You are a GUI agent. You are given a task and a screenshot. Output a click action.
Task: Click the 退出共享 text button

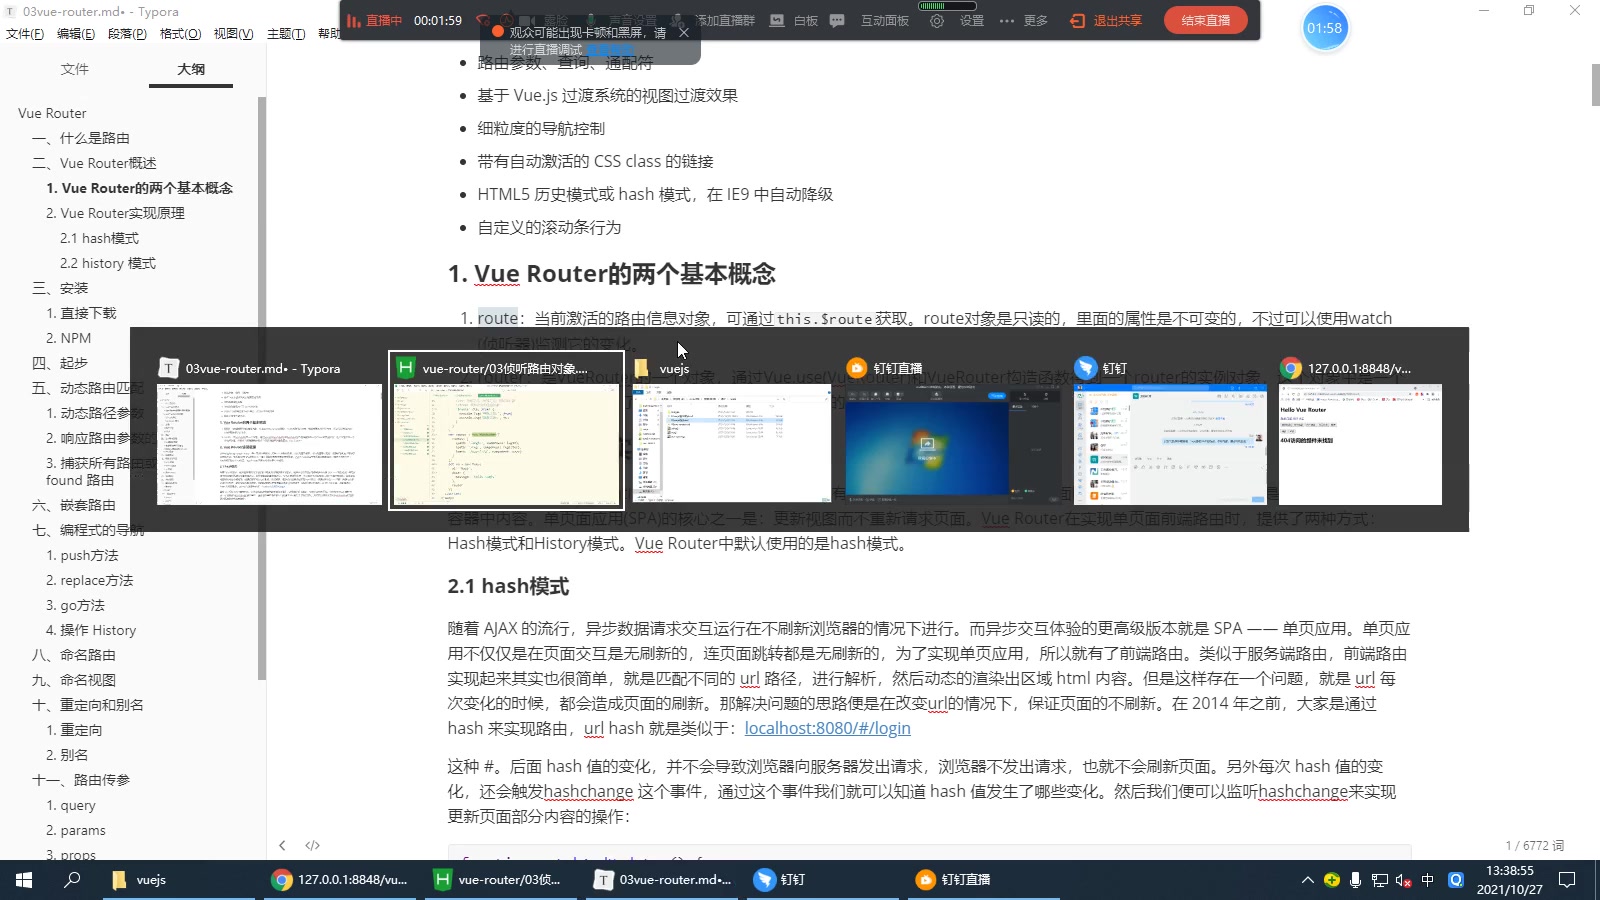click(x=1117, y=20)
